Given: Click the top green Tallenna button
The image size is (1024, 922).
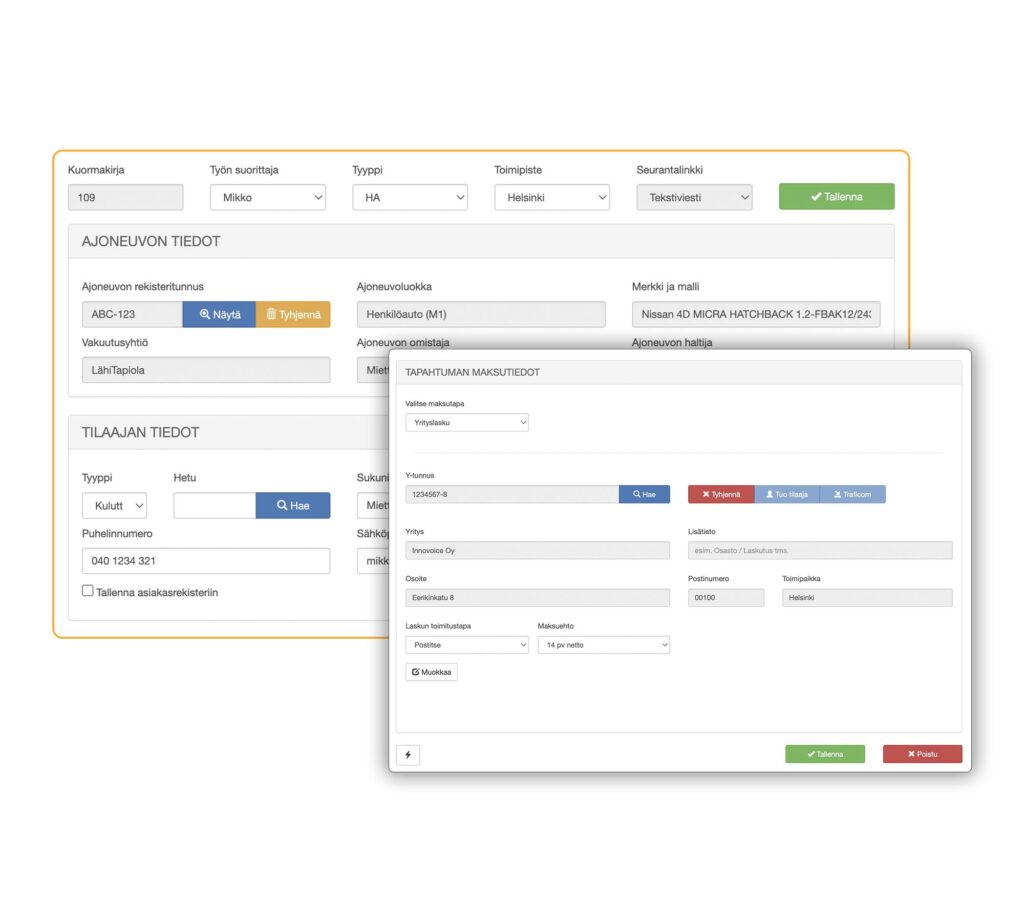Looking at the screenshot, I should tap(837, 197).
